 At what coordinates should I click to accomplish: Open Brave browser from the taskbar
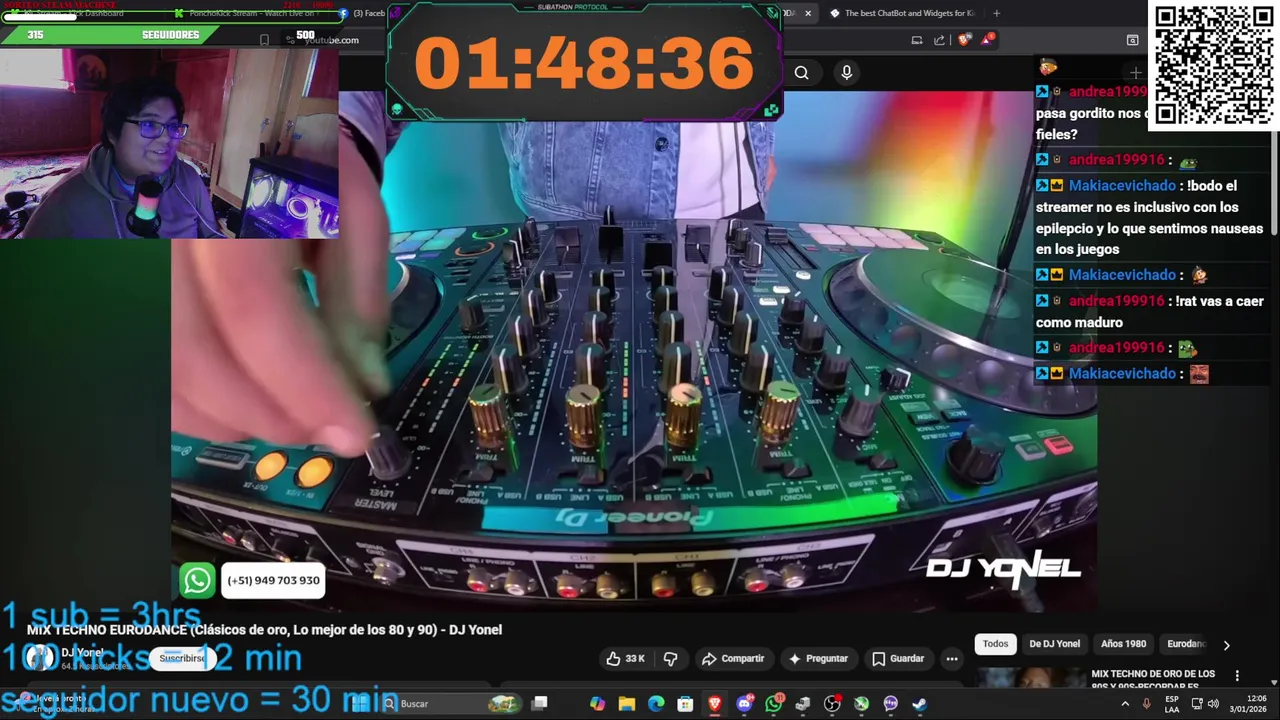714,704
